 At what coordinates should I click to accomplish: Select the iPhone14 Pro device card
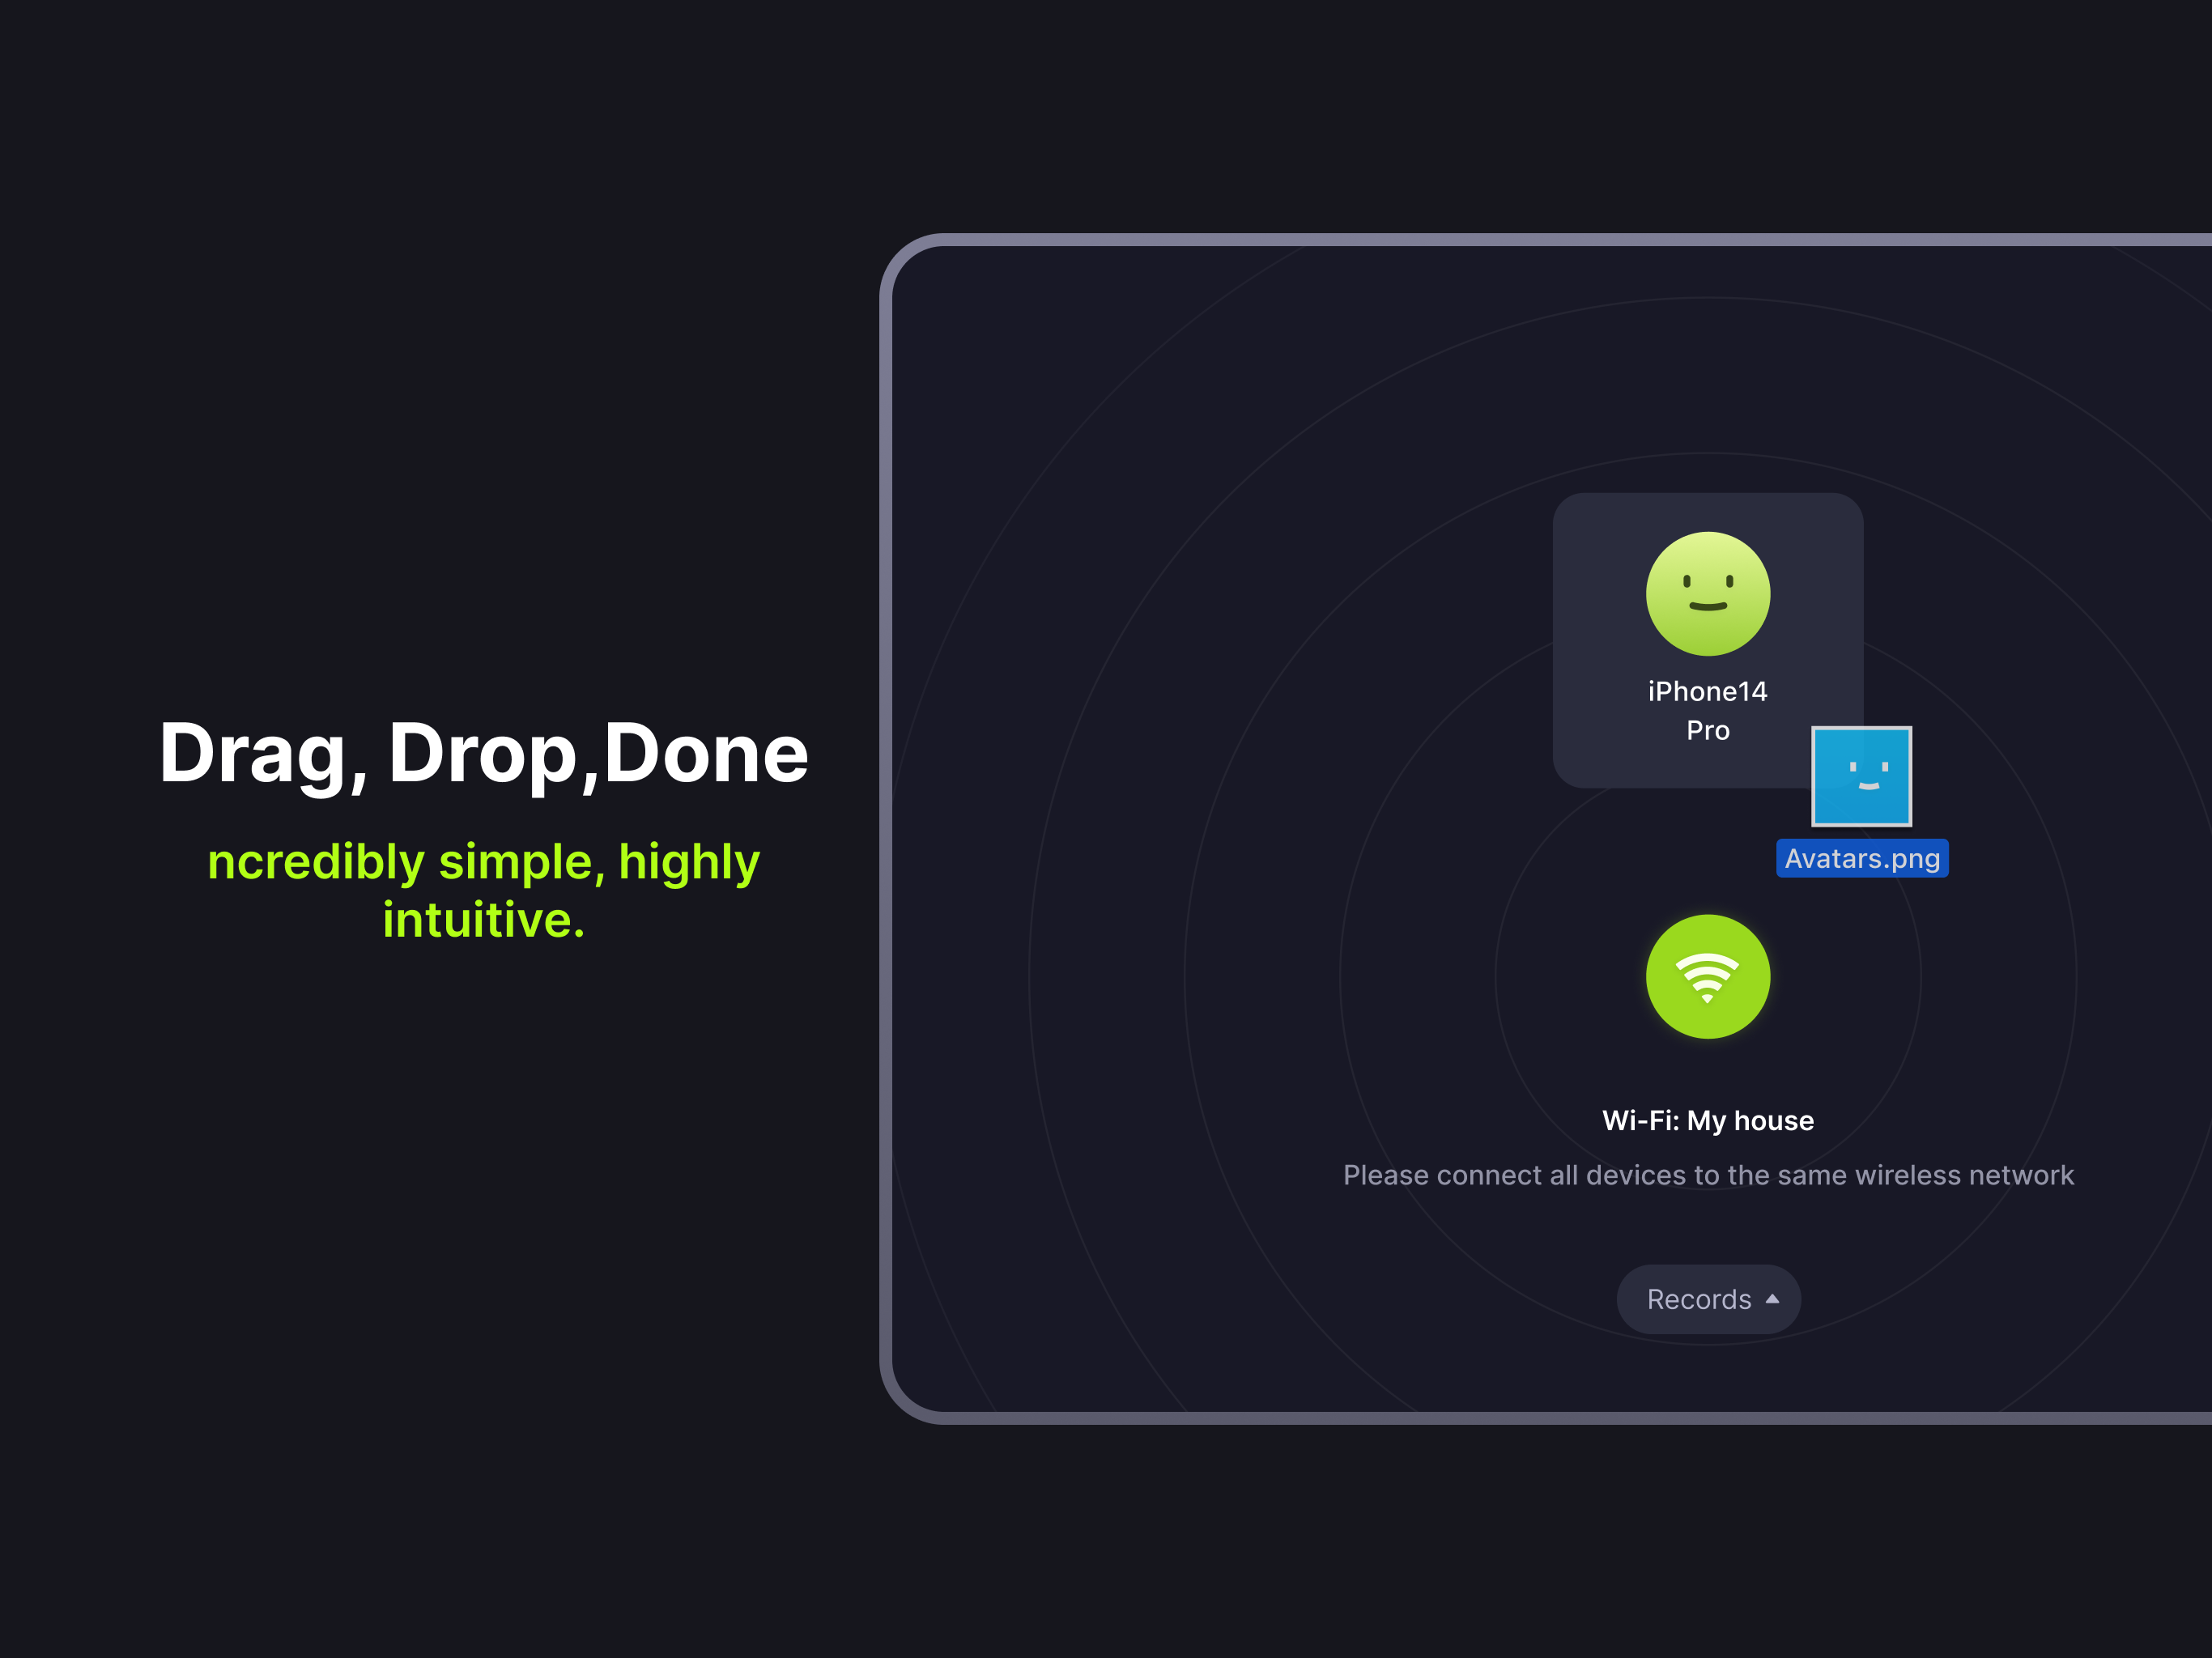(x=1708, y=641)
